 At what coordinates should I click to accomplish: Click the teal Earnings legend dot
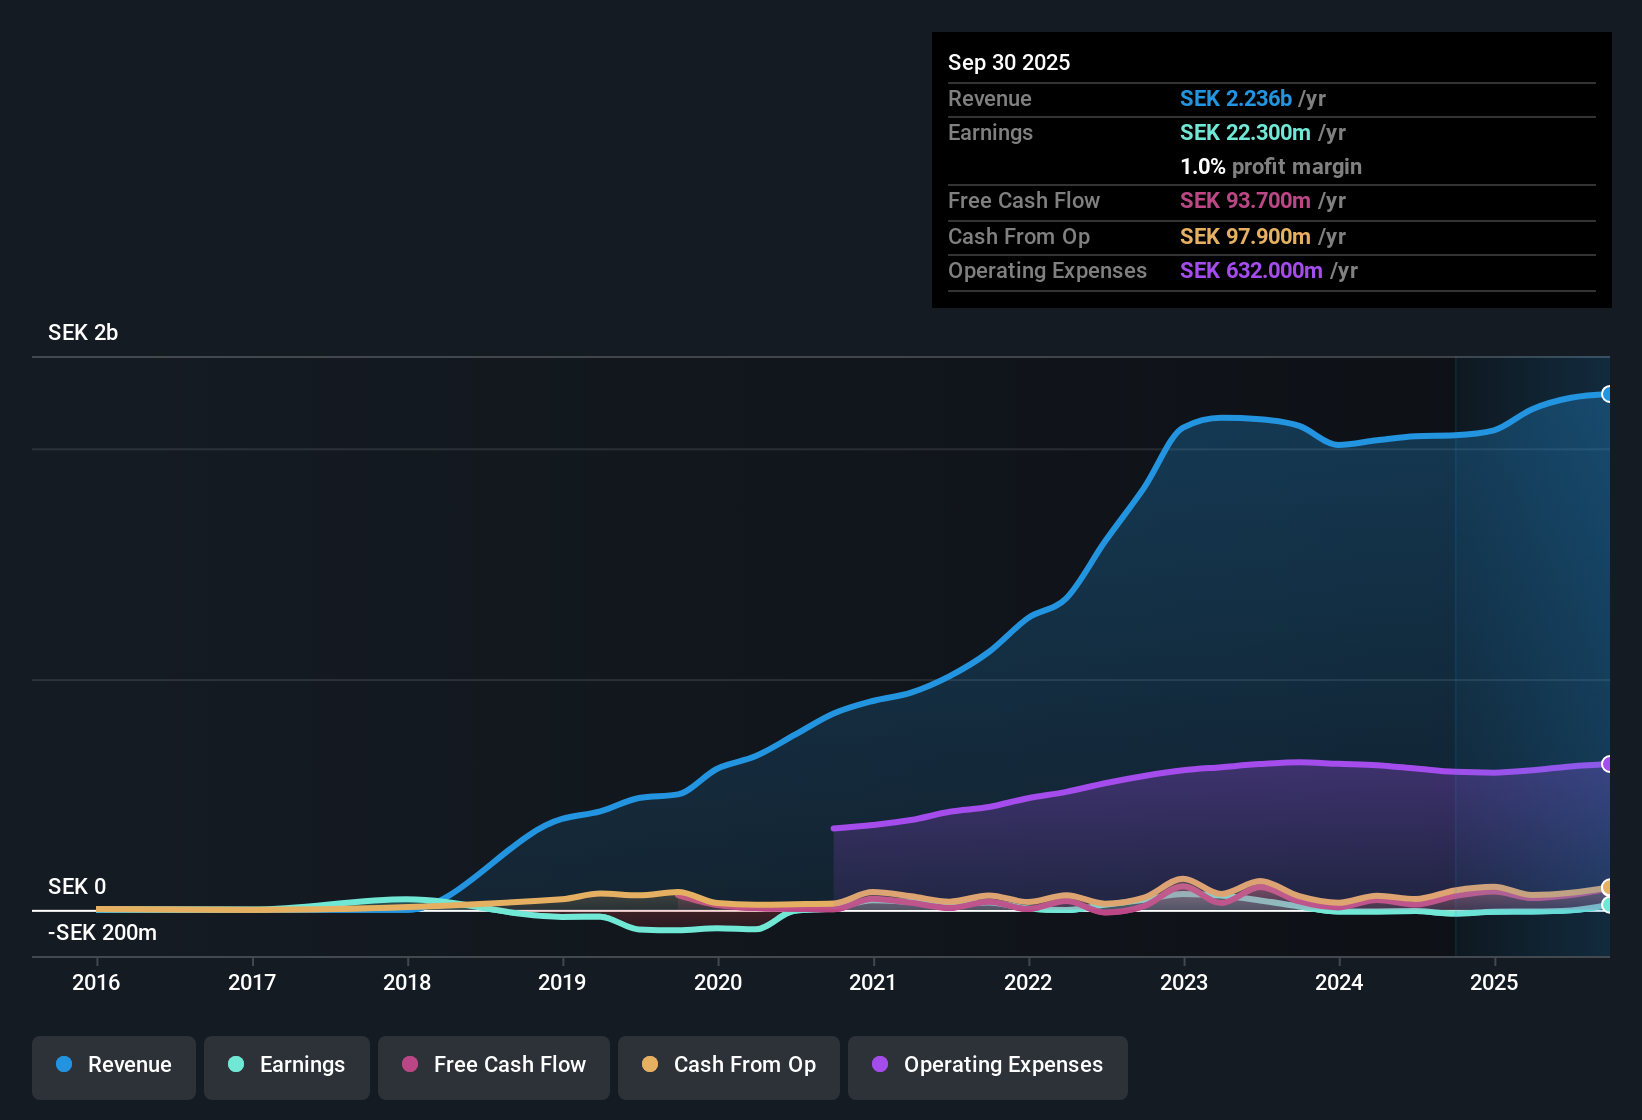pos(237,1065)
